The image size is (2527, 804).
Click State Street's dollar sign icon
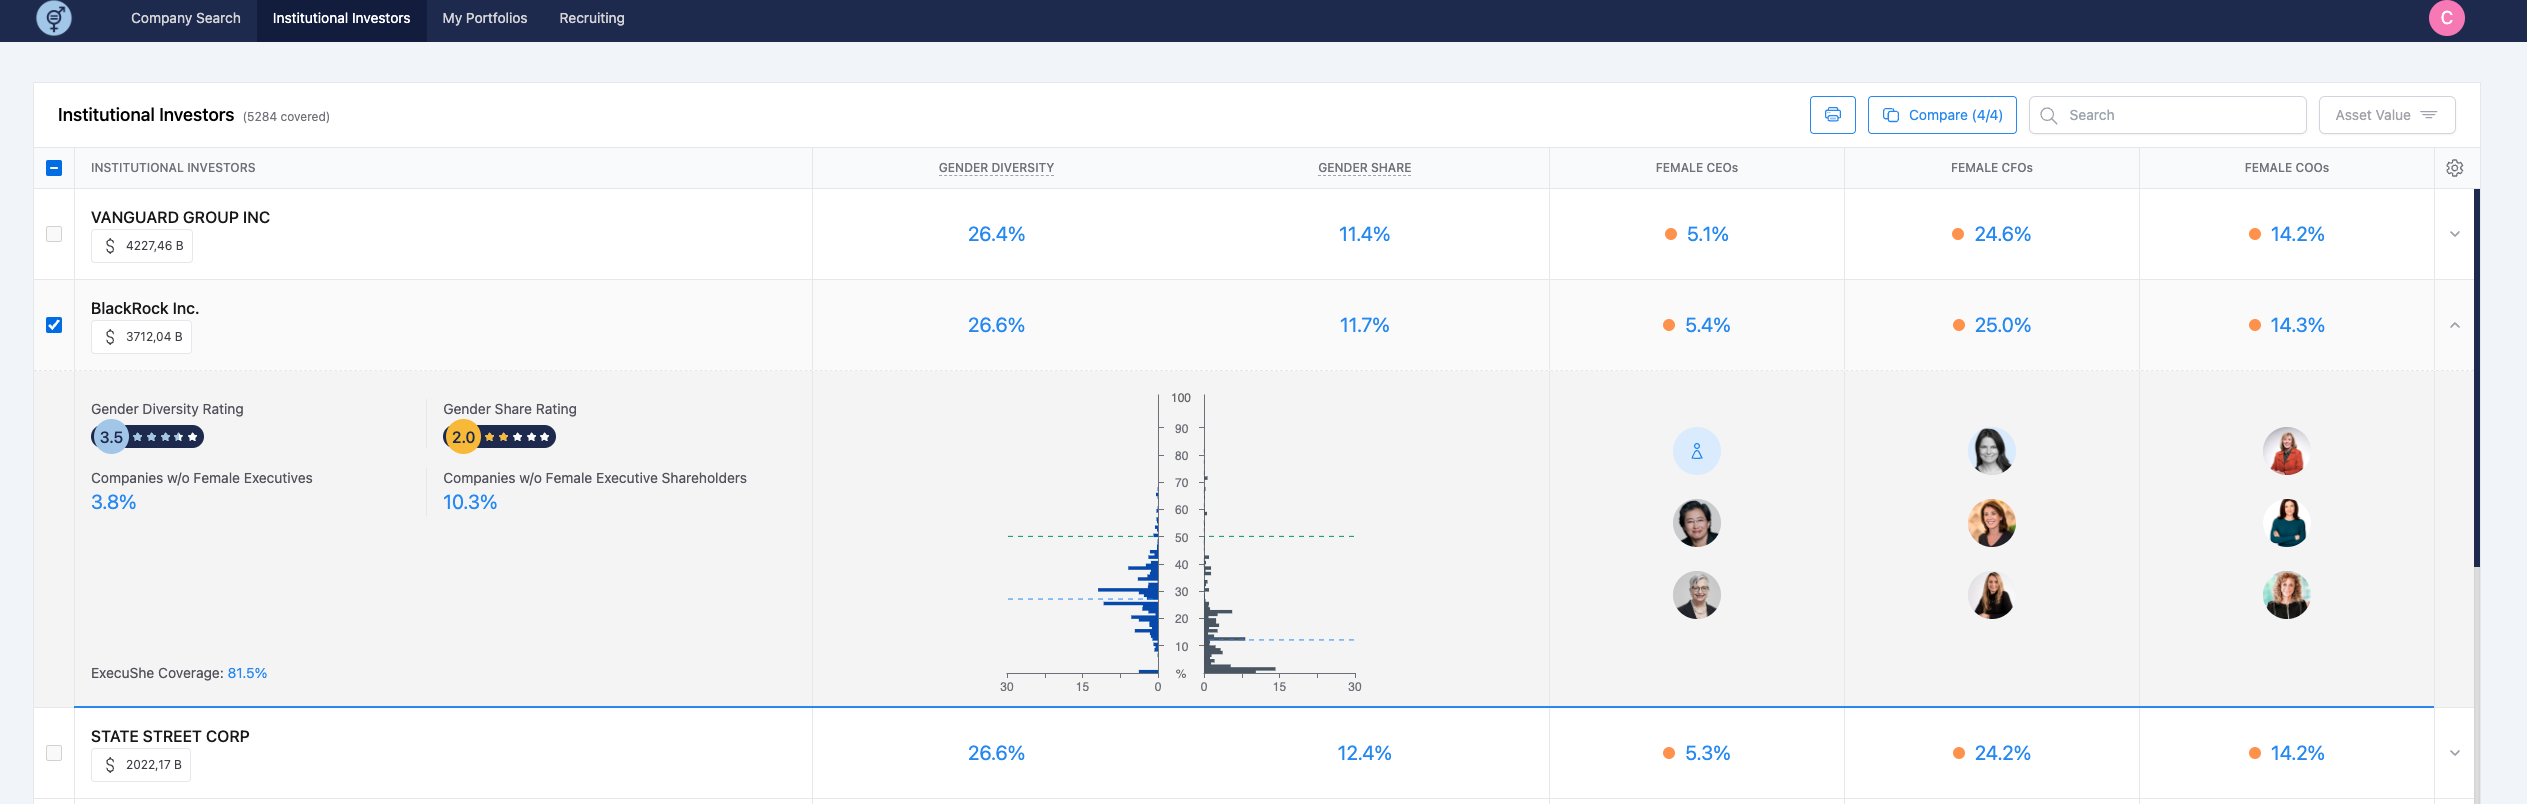click(110, 765)
